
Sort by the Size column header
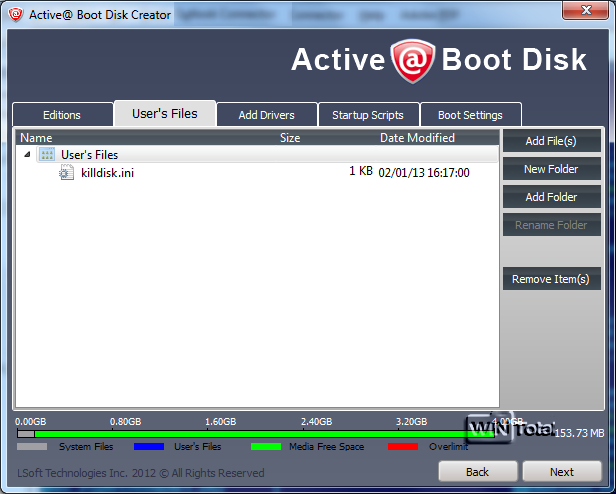point(290,138)
